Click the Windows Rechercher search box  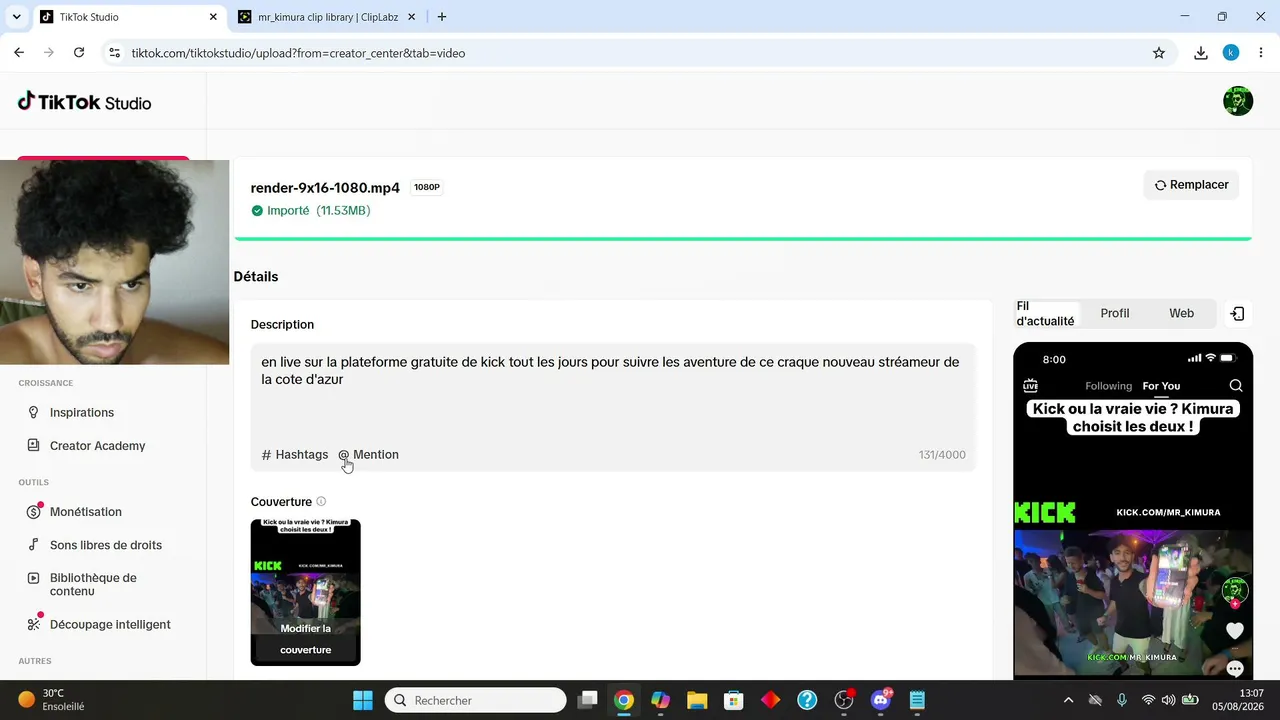pos(476,700)
